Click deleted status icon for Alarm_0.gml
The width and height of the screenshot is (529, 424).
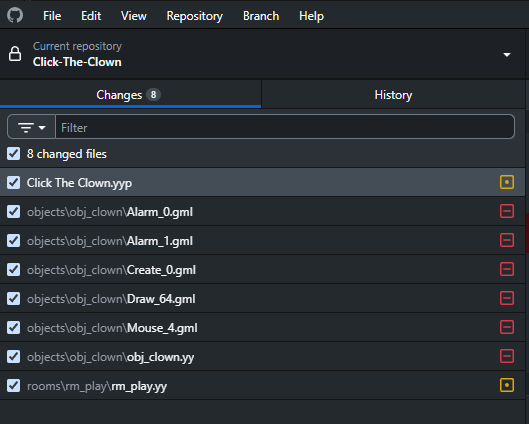507,211
